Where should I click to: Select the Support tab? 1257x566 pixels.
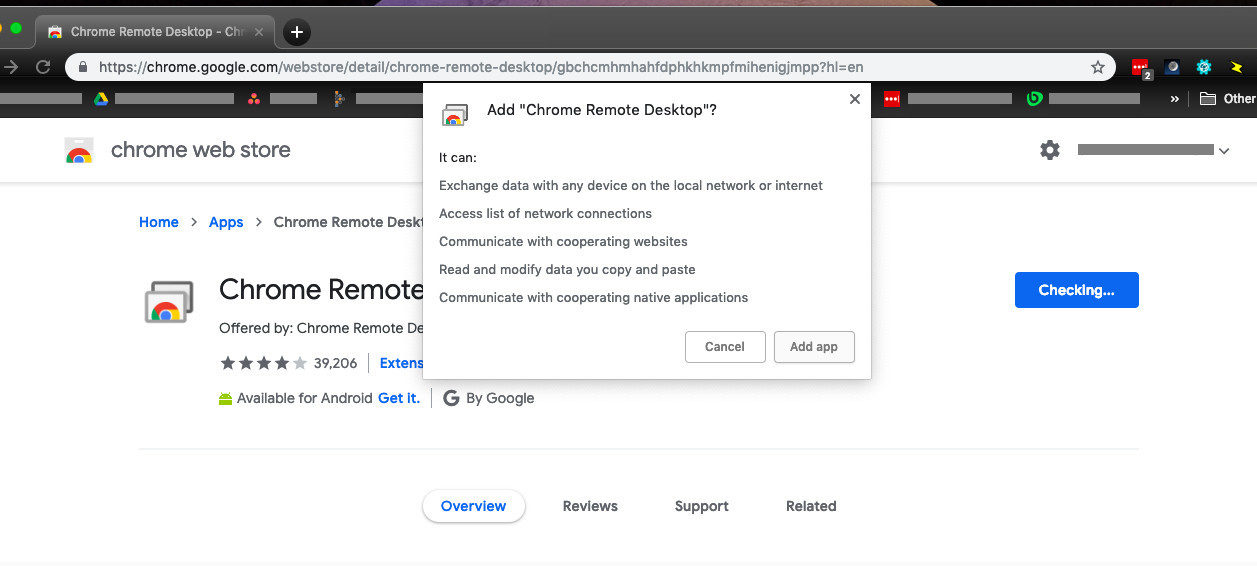point(701,506)
